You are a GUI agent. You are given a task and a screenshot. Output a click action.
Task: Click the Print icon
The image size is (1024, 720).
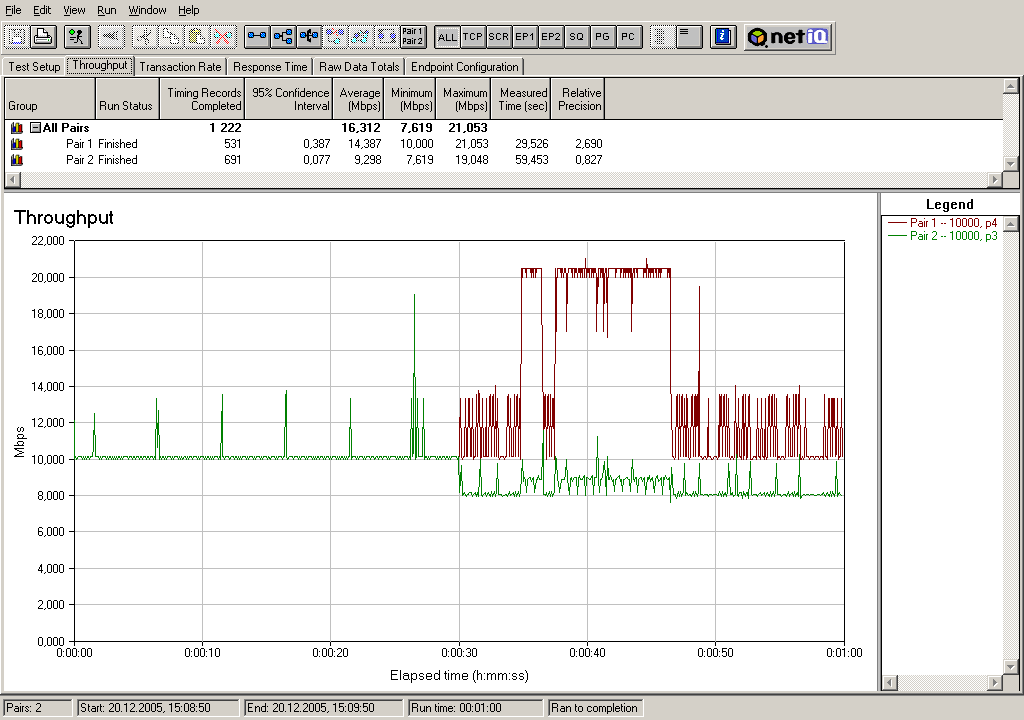coord(42,37)
